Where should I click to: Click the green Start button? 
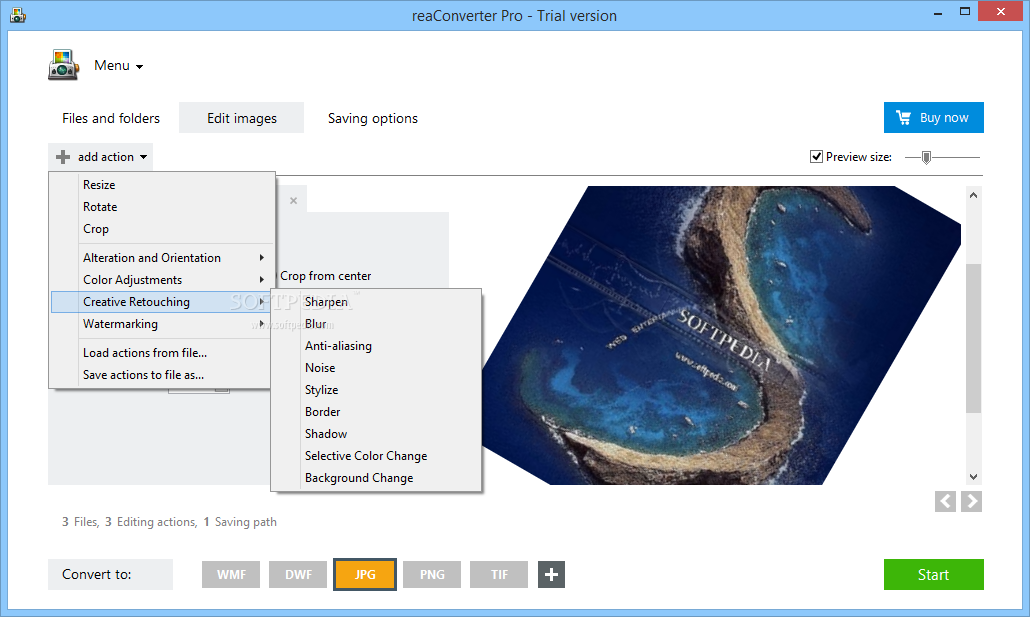933,575
